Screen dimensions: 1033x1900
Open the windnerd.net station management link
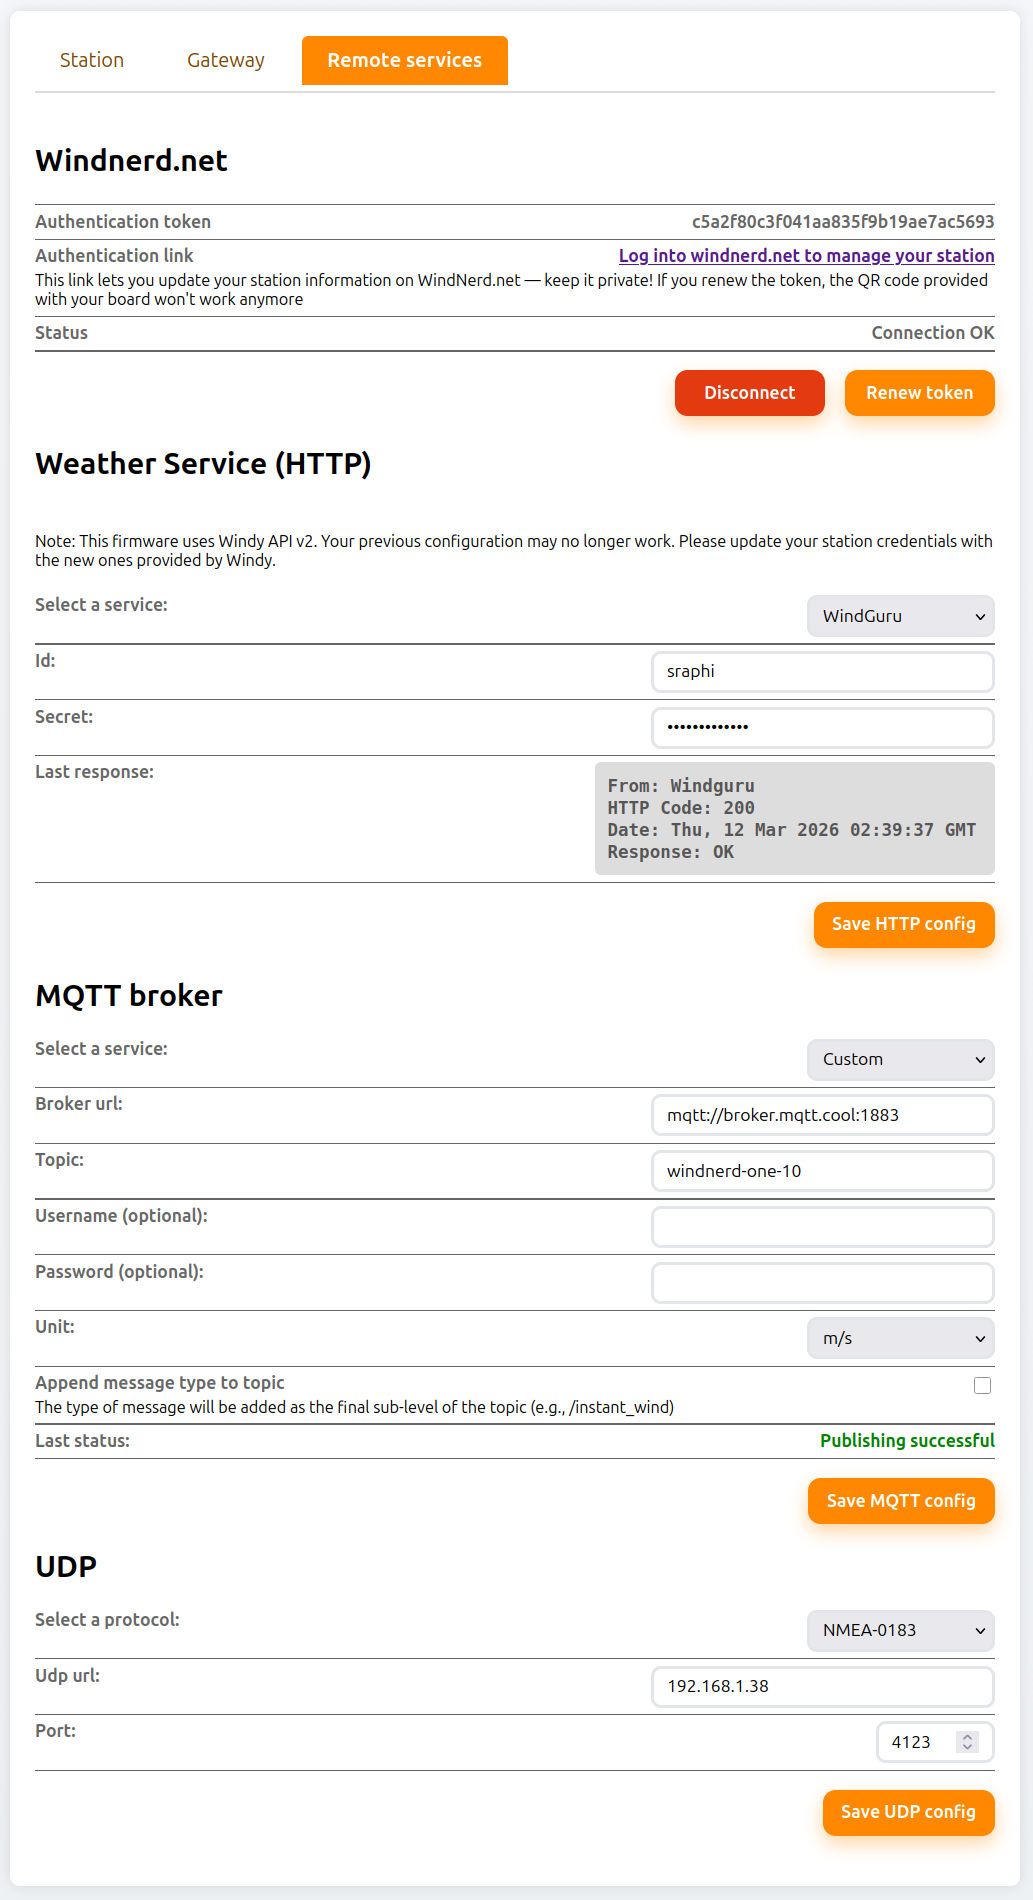[806, 256]
